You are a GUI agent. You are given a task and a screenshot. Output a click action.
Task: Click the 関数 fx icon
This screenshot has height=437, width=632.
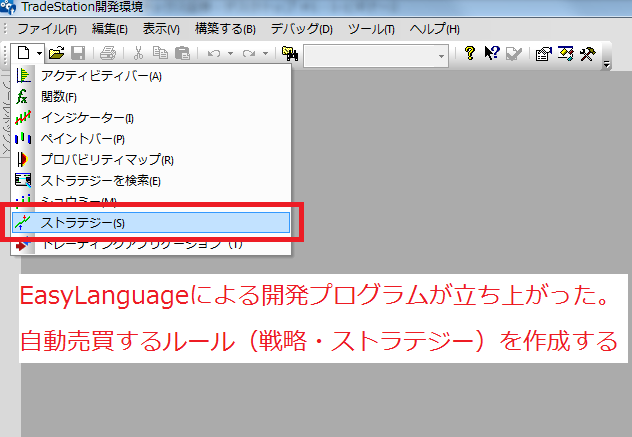(23, 97)
